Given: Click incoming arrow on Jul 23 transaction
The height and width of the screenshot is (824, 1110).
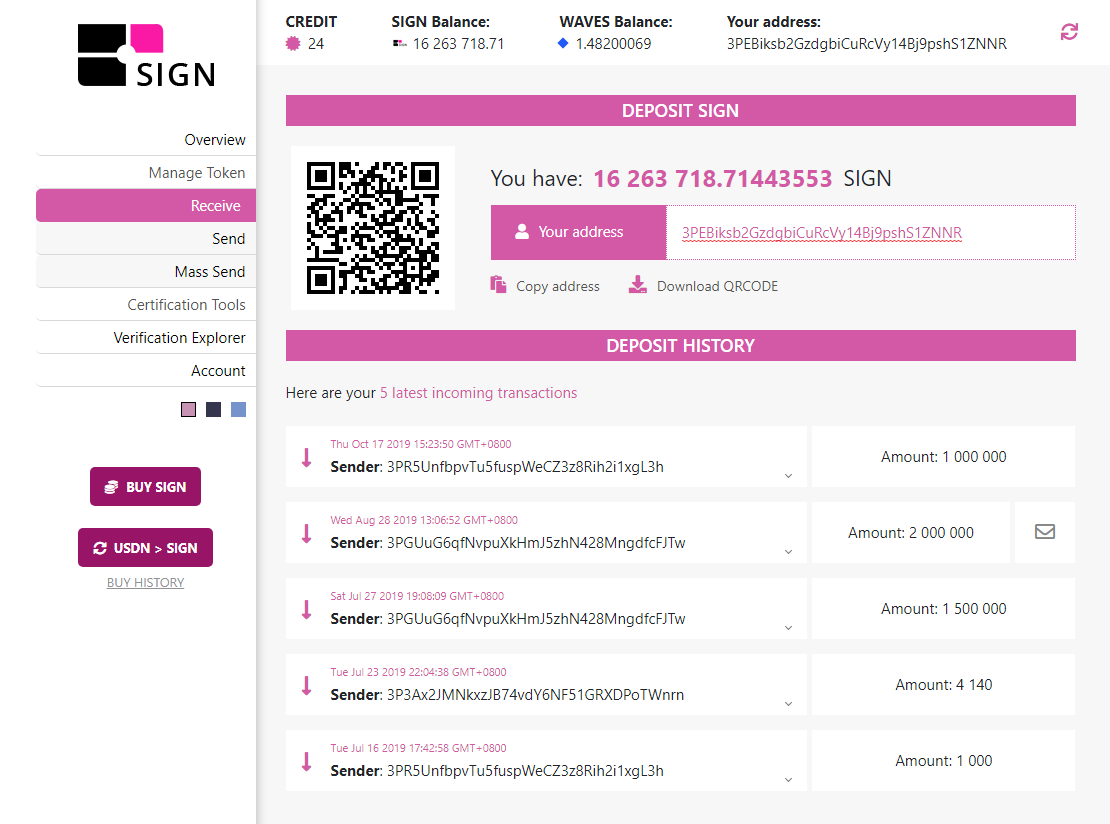Looking at the screenshot, I should (307, 685).
